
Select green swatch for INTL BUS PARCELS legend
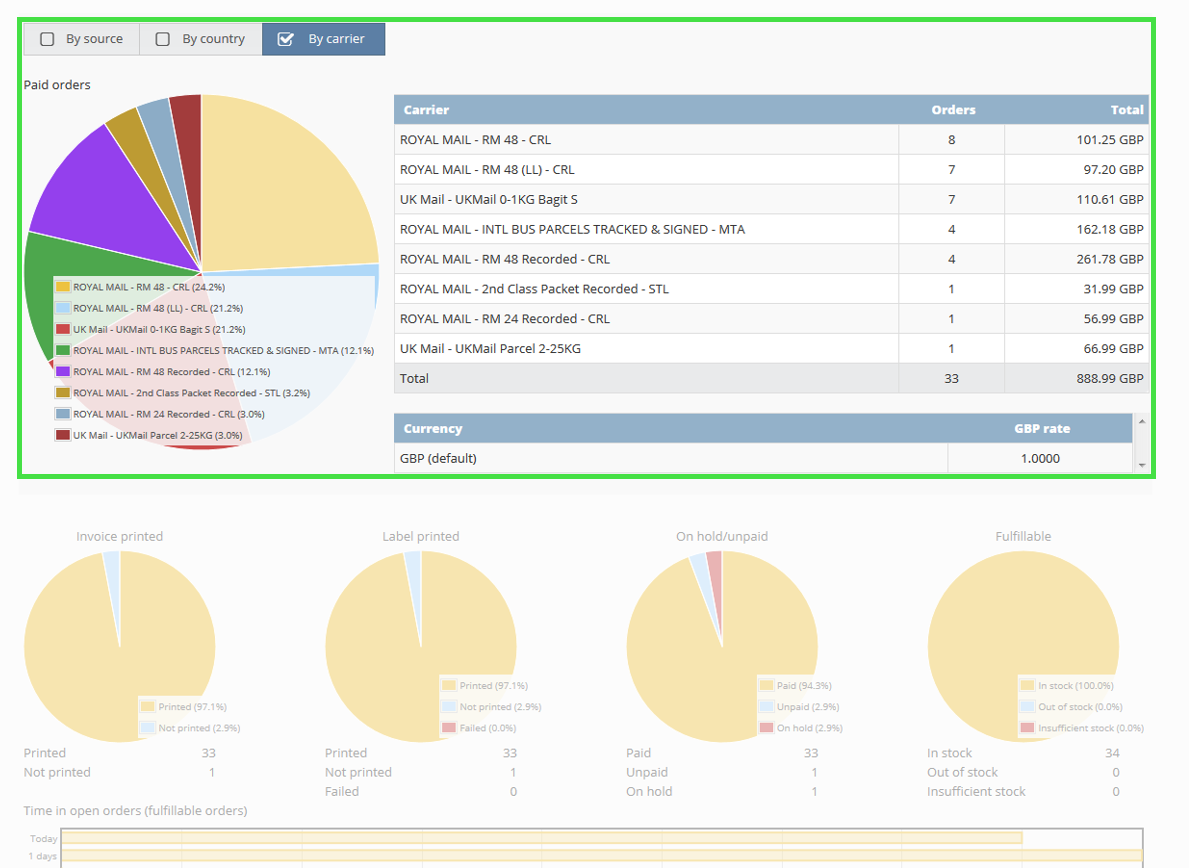[x=63, y=350]
